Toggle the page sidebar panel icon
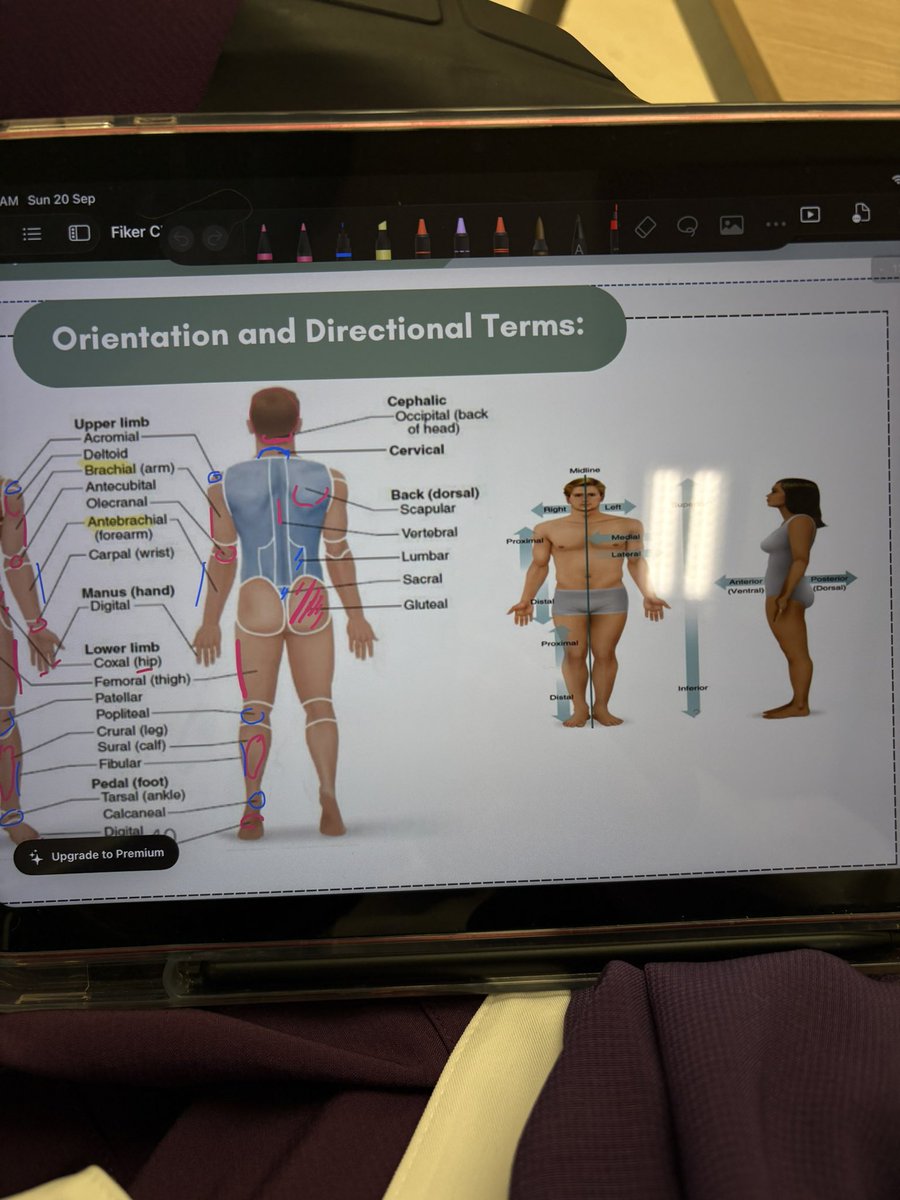Screen dimensions: 900x1200 (x=79, y=233)
